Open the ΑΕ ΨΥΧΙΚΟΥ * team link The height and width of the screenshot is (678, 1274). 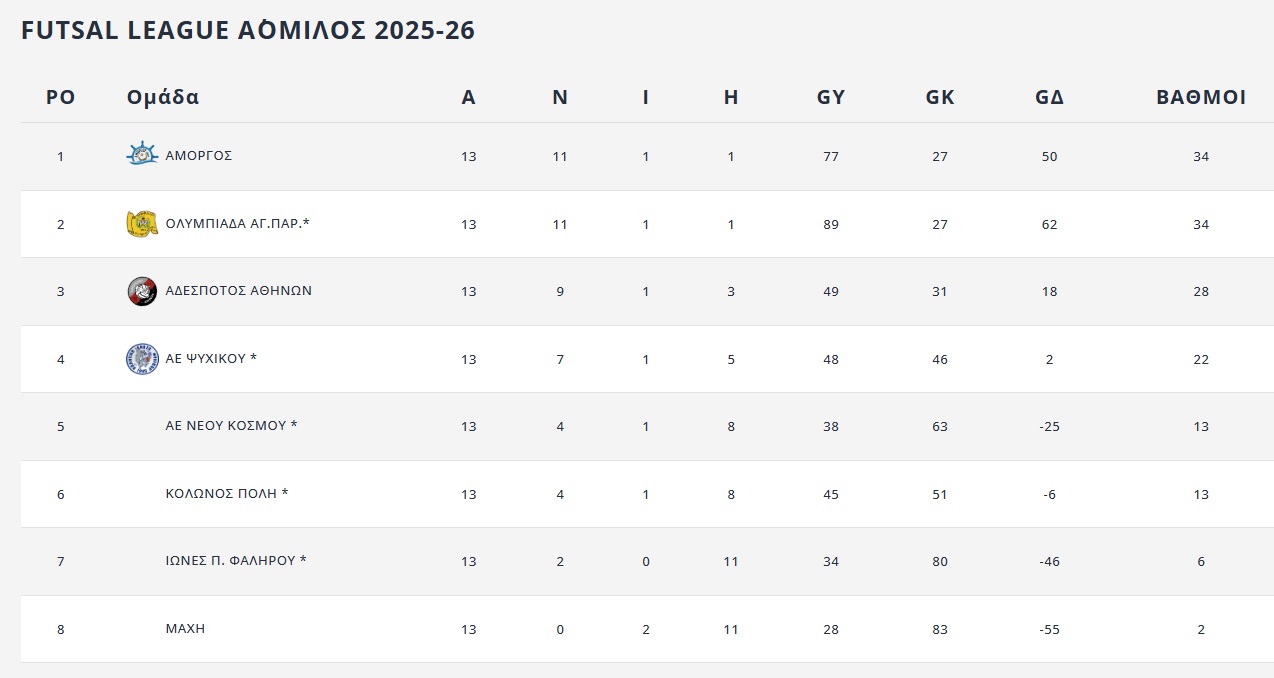click(x=211, y=359)
